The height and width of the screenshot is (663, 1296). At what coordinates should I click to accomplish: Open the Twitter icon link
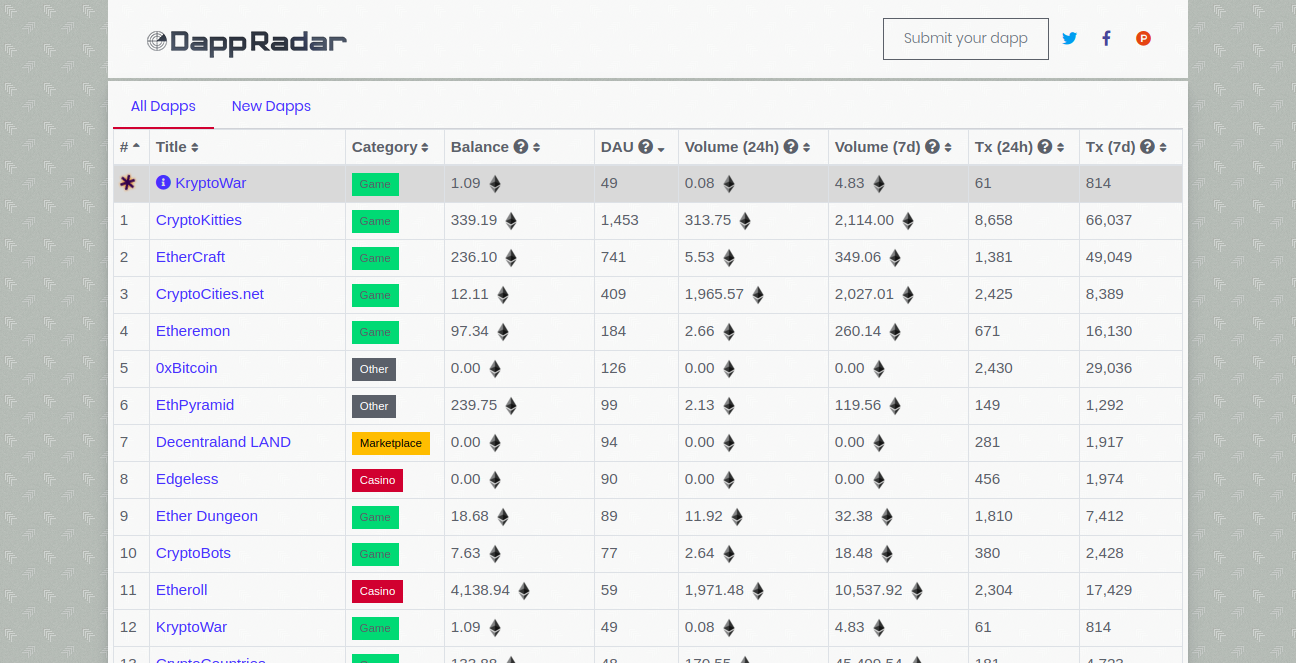[1069, 39]
